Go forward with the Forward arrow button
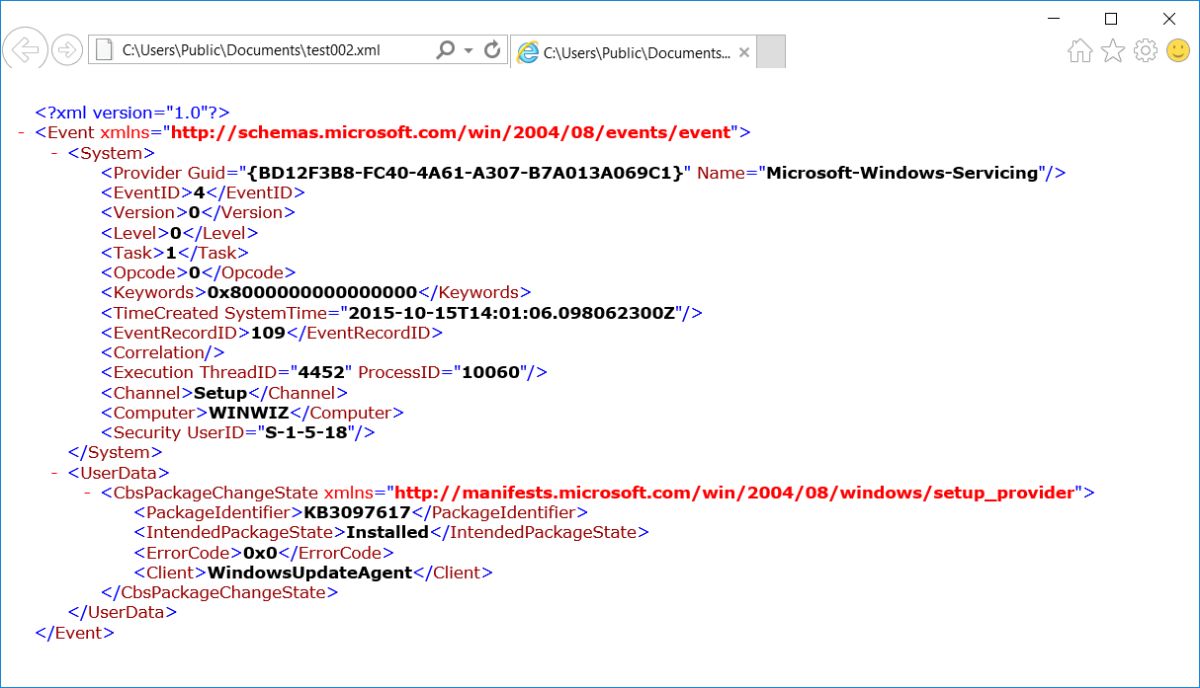1200x688 pixels. 66,50
